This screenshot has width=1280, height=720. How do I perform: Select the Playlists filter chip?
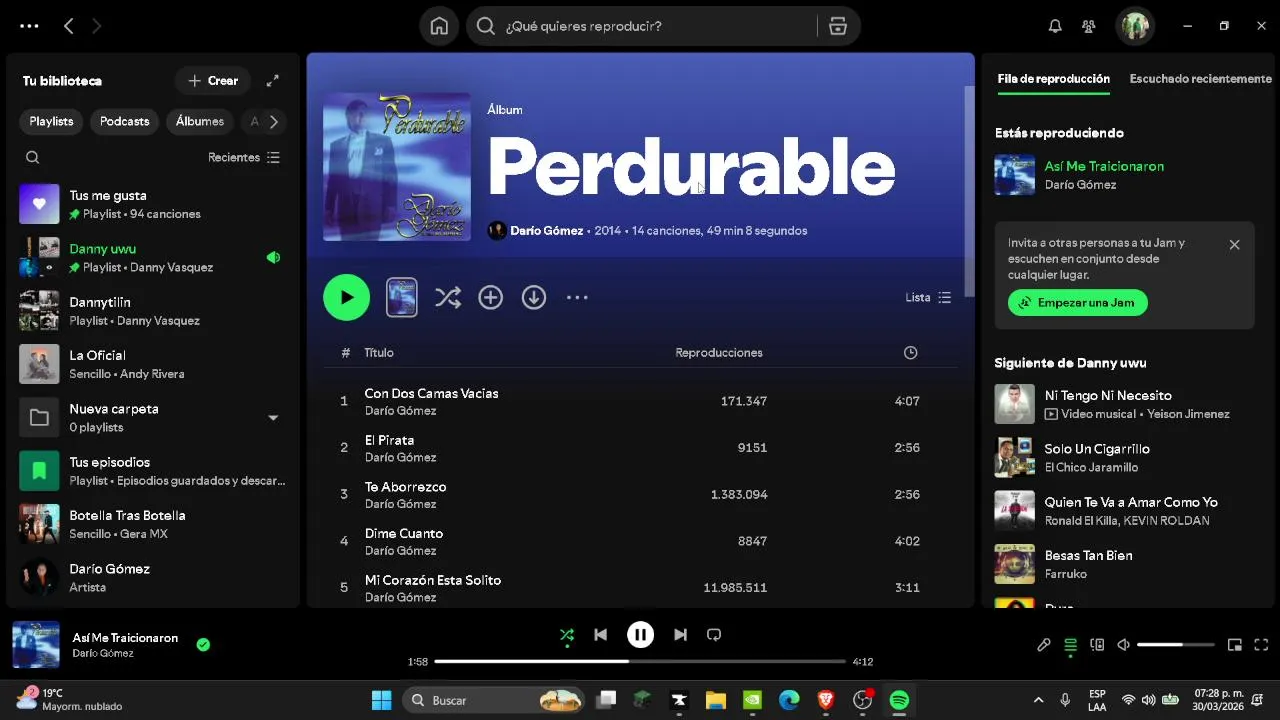pyautogui.click(x=51, y=121)
